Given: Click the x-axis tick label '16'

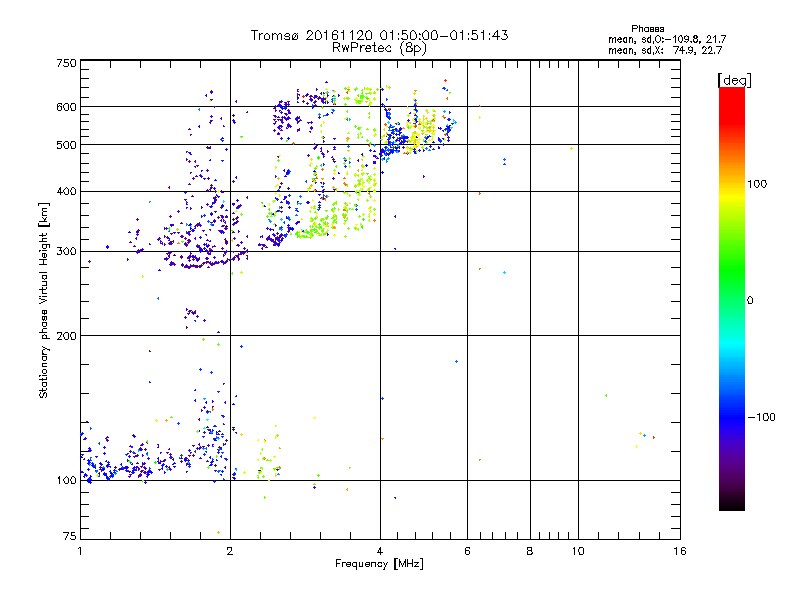Looking at the screenshot, I should [680, 551].
